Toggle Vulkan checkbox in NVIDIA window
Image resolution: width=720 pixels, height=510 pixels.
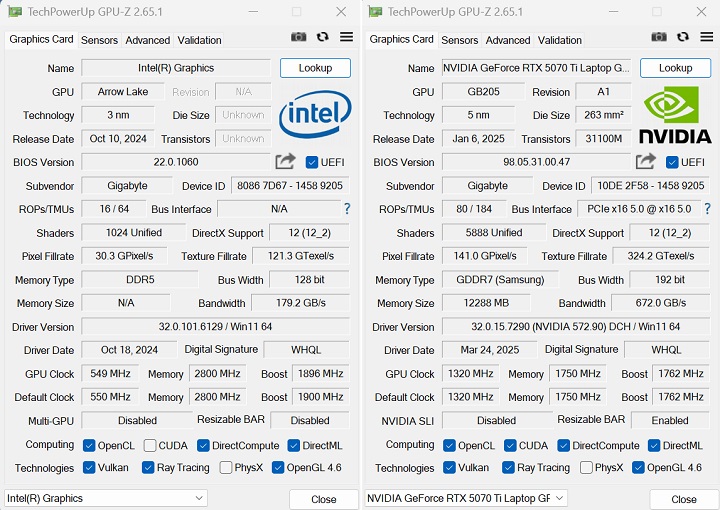pos(450,467)
